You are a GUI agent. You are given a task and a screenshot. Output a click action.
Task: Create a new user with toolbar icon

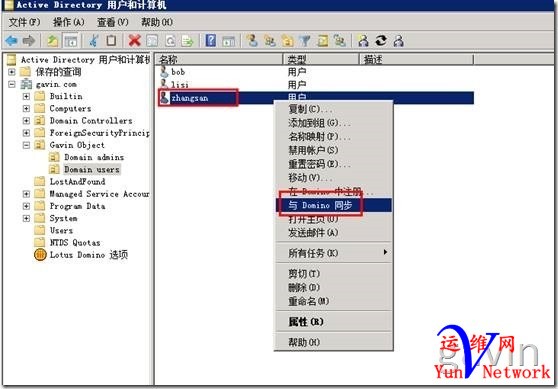252,41
